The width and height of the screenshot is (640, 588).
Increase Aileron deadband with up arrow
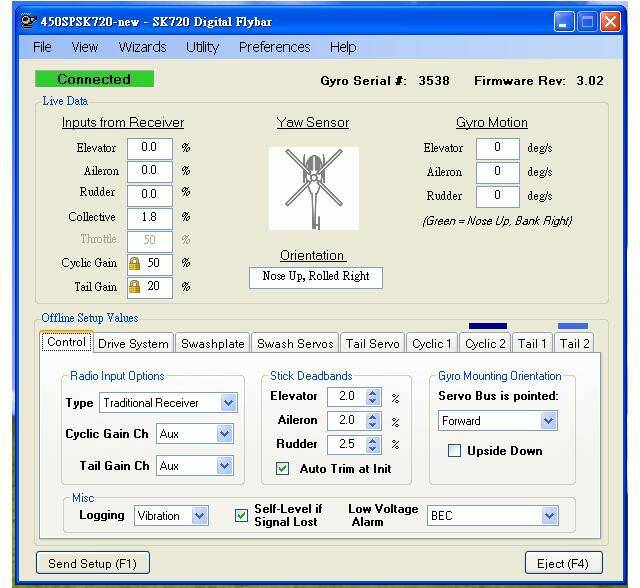(372, 417)
